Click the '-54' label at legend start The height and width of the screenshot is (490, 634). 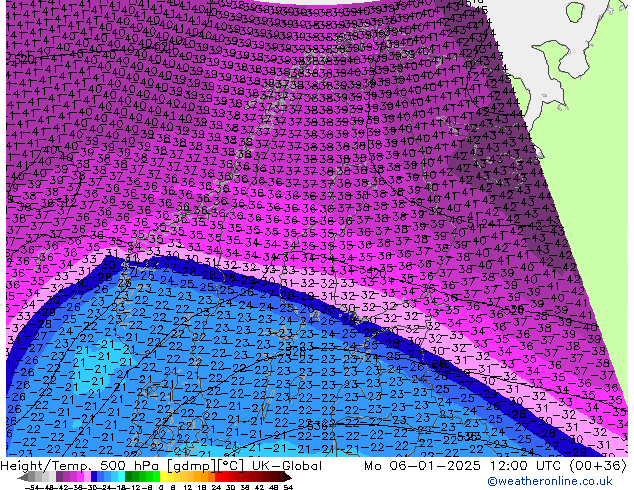(32, 488)
